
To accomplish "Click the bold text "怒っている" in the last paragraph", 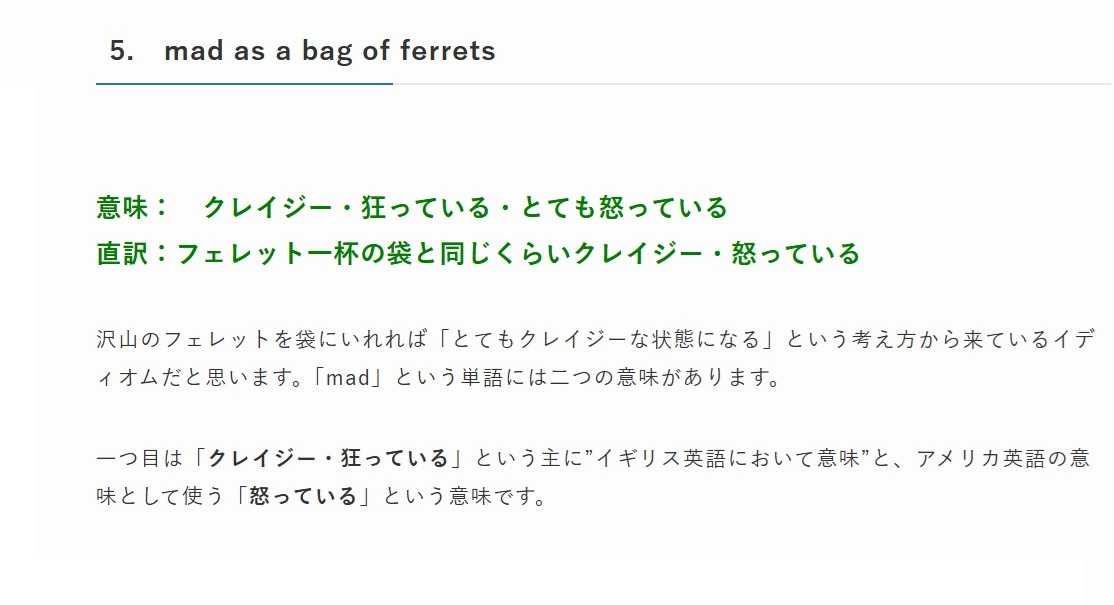I will 303,496.
